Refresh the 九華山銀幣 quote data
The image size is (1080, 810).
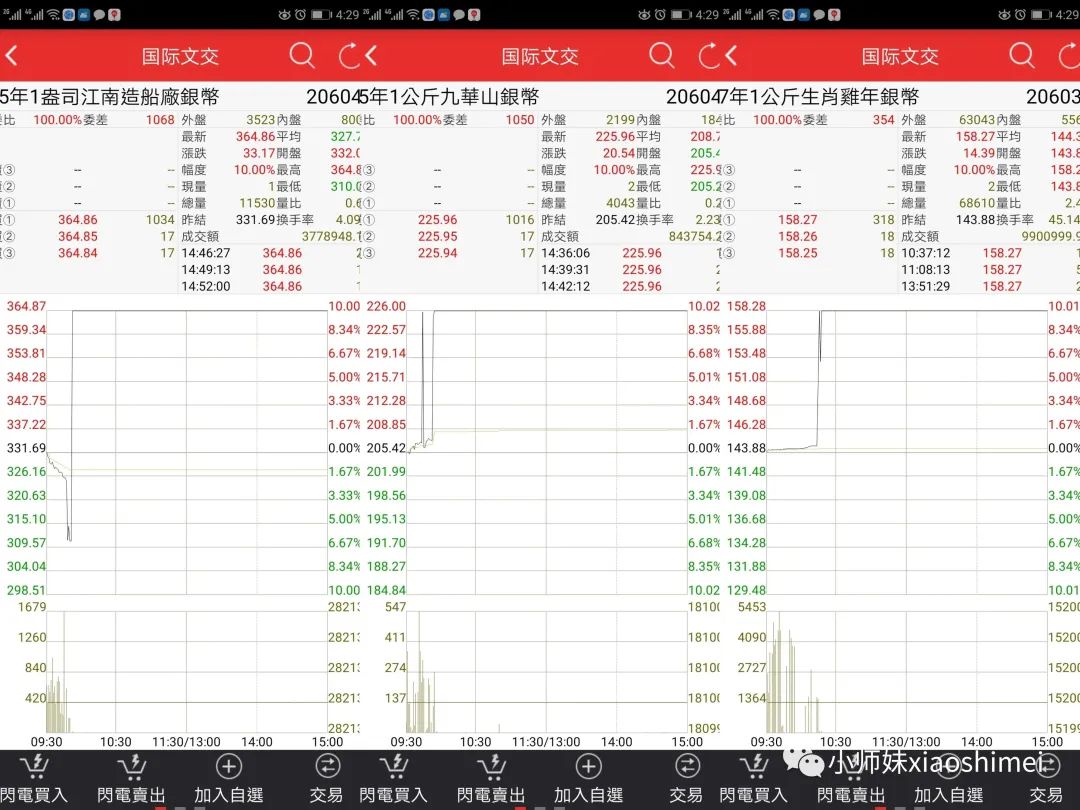click(x=708, y=55)
